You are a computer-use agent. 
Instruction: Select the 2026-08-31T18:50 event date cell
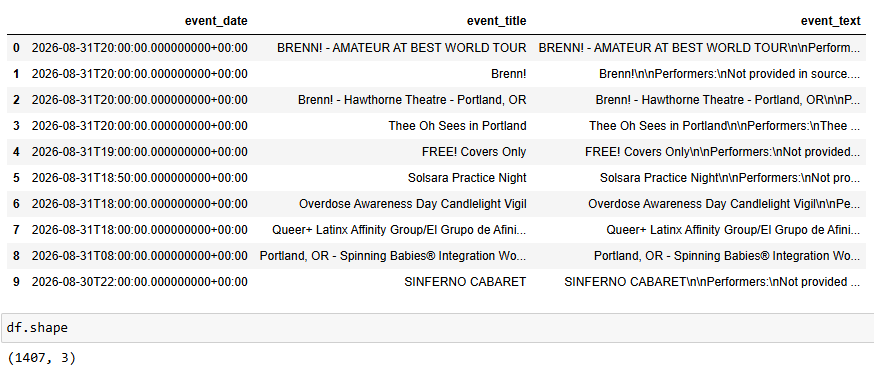139,178
